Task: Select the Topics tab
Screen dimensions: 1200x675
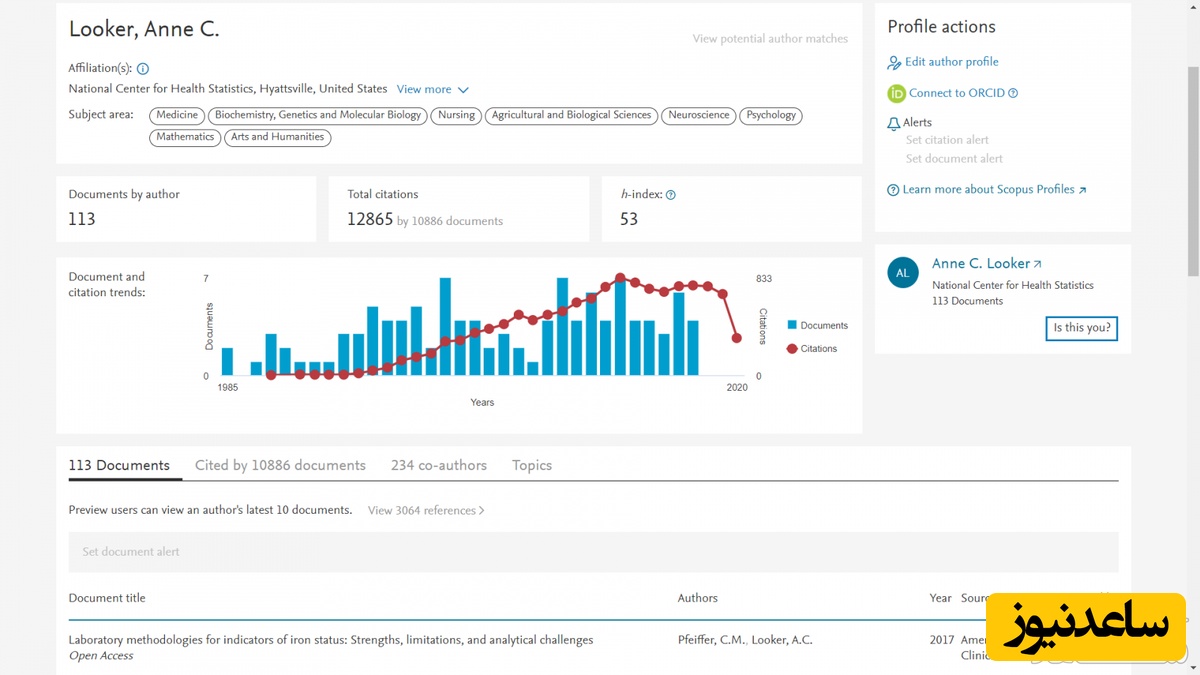Action: pyautogui.click(x=531, y=465)
